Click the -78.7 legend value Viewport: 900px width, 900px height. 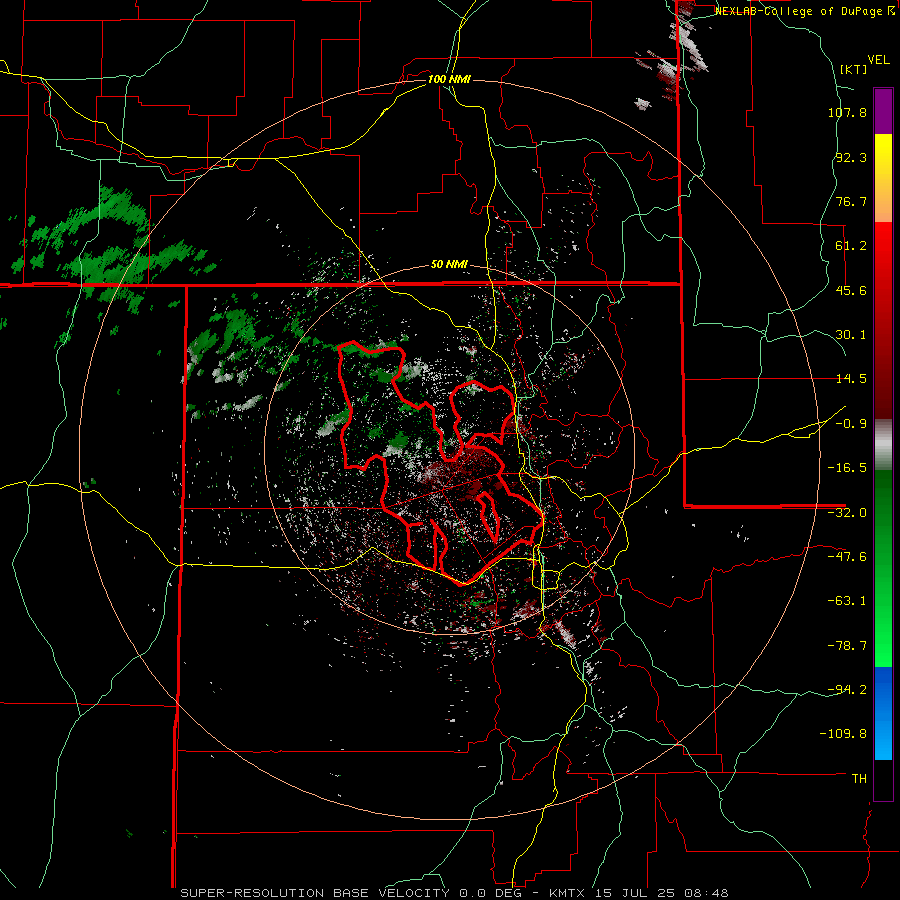[847, 646]
